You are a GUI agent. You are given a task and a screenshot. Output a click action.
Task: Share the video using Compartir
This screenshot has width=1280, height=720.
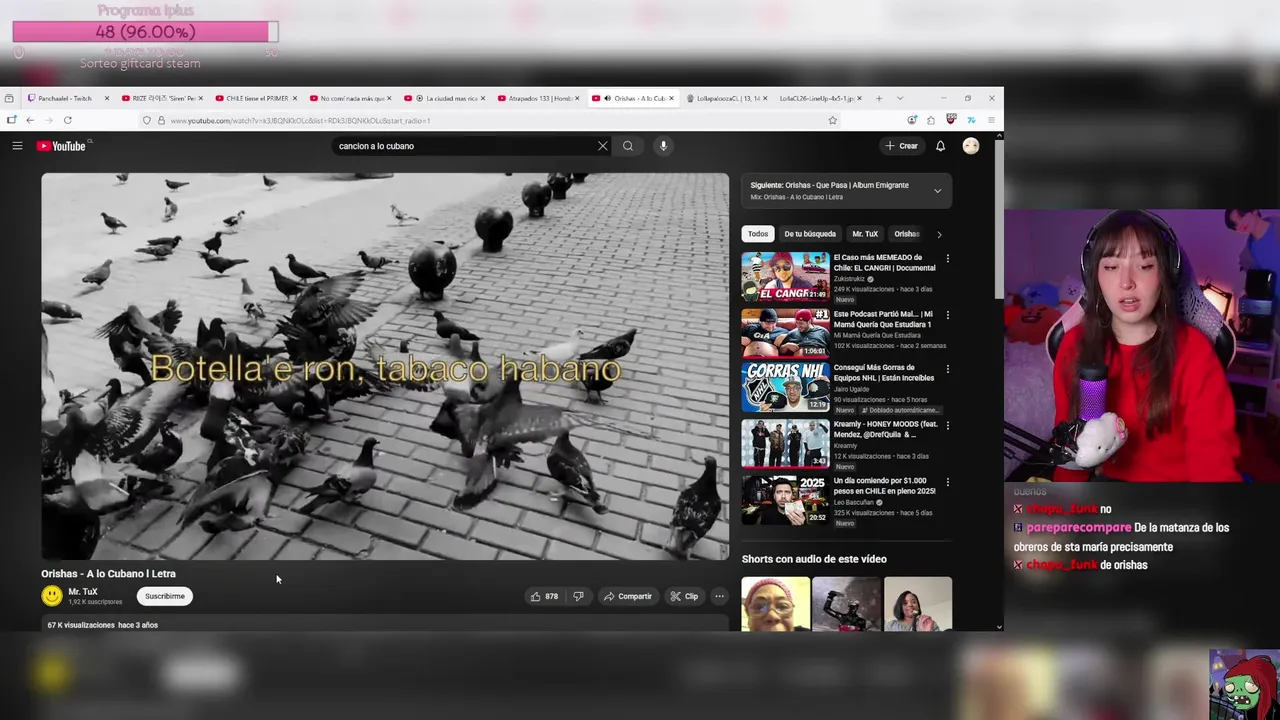pos(627,596)
